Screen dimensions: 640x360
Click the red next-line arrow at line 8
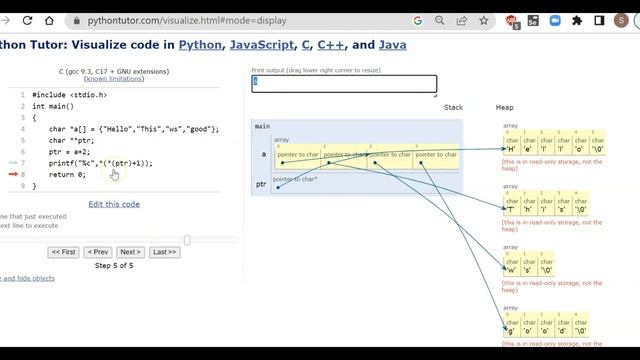(x=13, y=174)
